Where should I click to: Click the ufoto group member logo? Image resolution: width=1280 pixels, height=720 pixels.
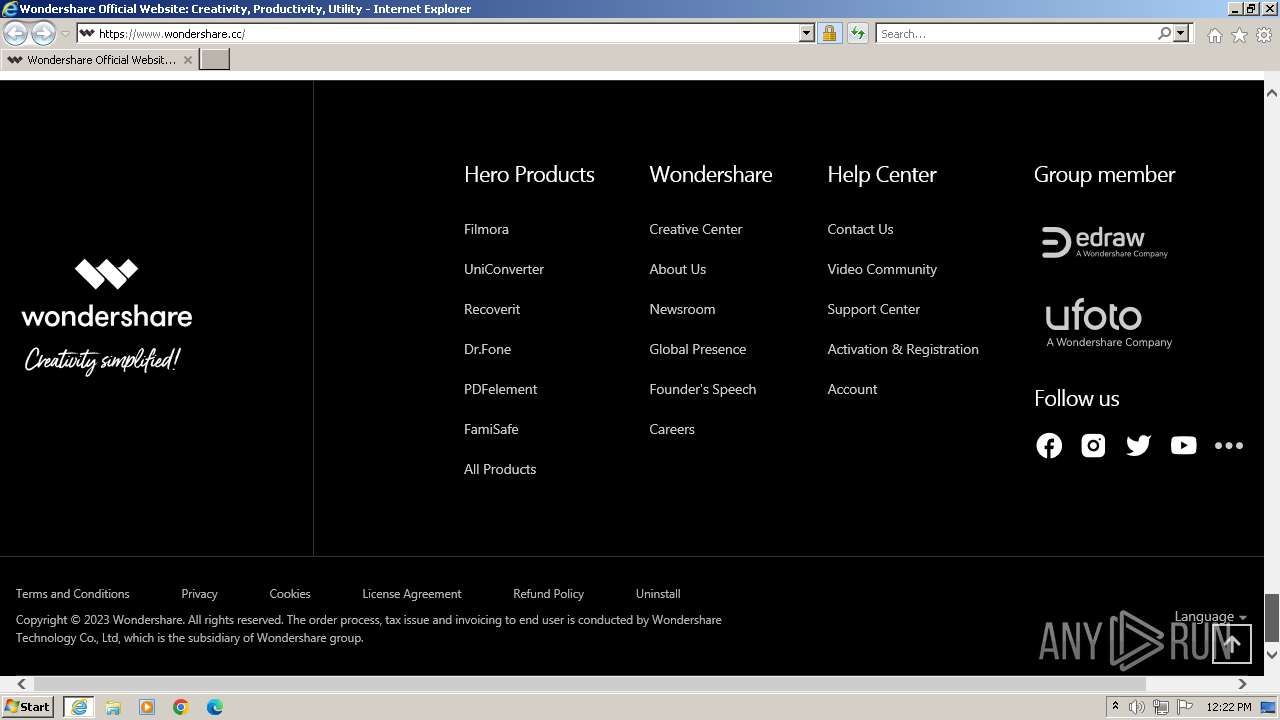pyautogui.click(x=1108, y=322)
